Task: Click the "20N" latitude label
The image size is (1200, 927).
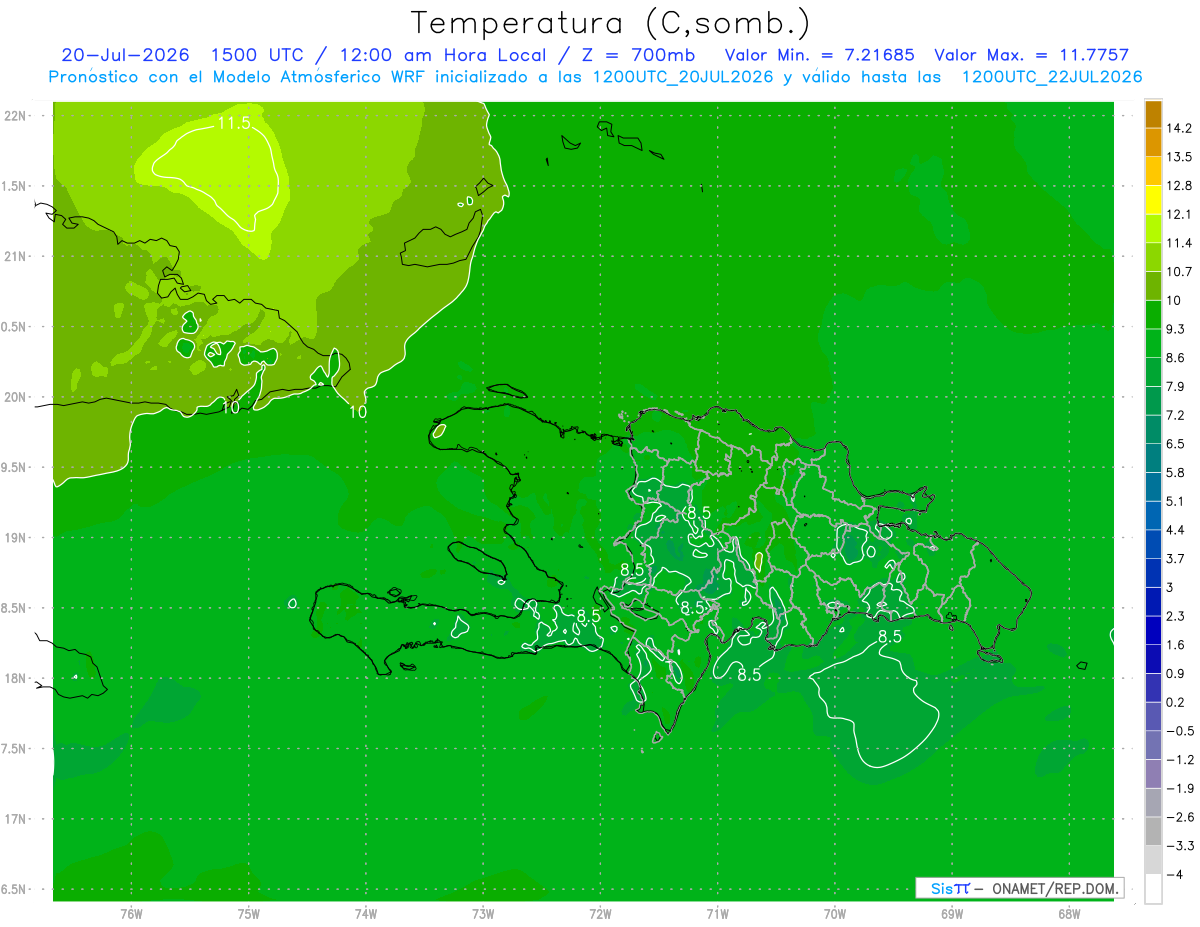Action: point(15,397)
